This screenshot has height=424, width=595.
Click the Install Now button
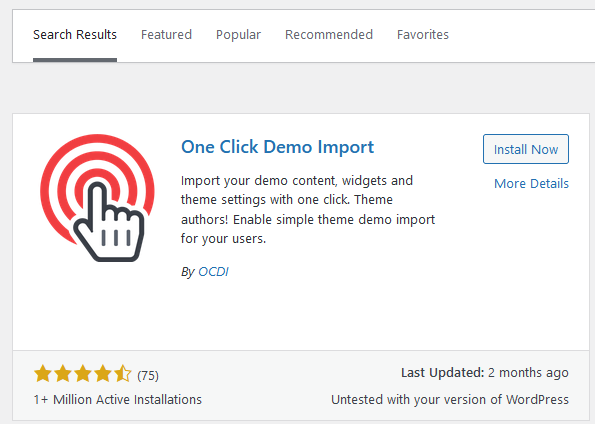tap(526, 149)
